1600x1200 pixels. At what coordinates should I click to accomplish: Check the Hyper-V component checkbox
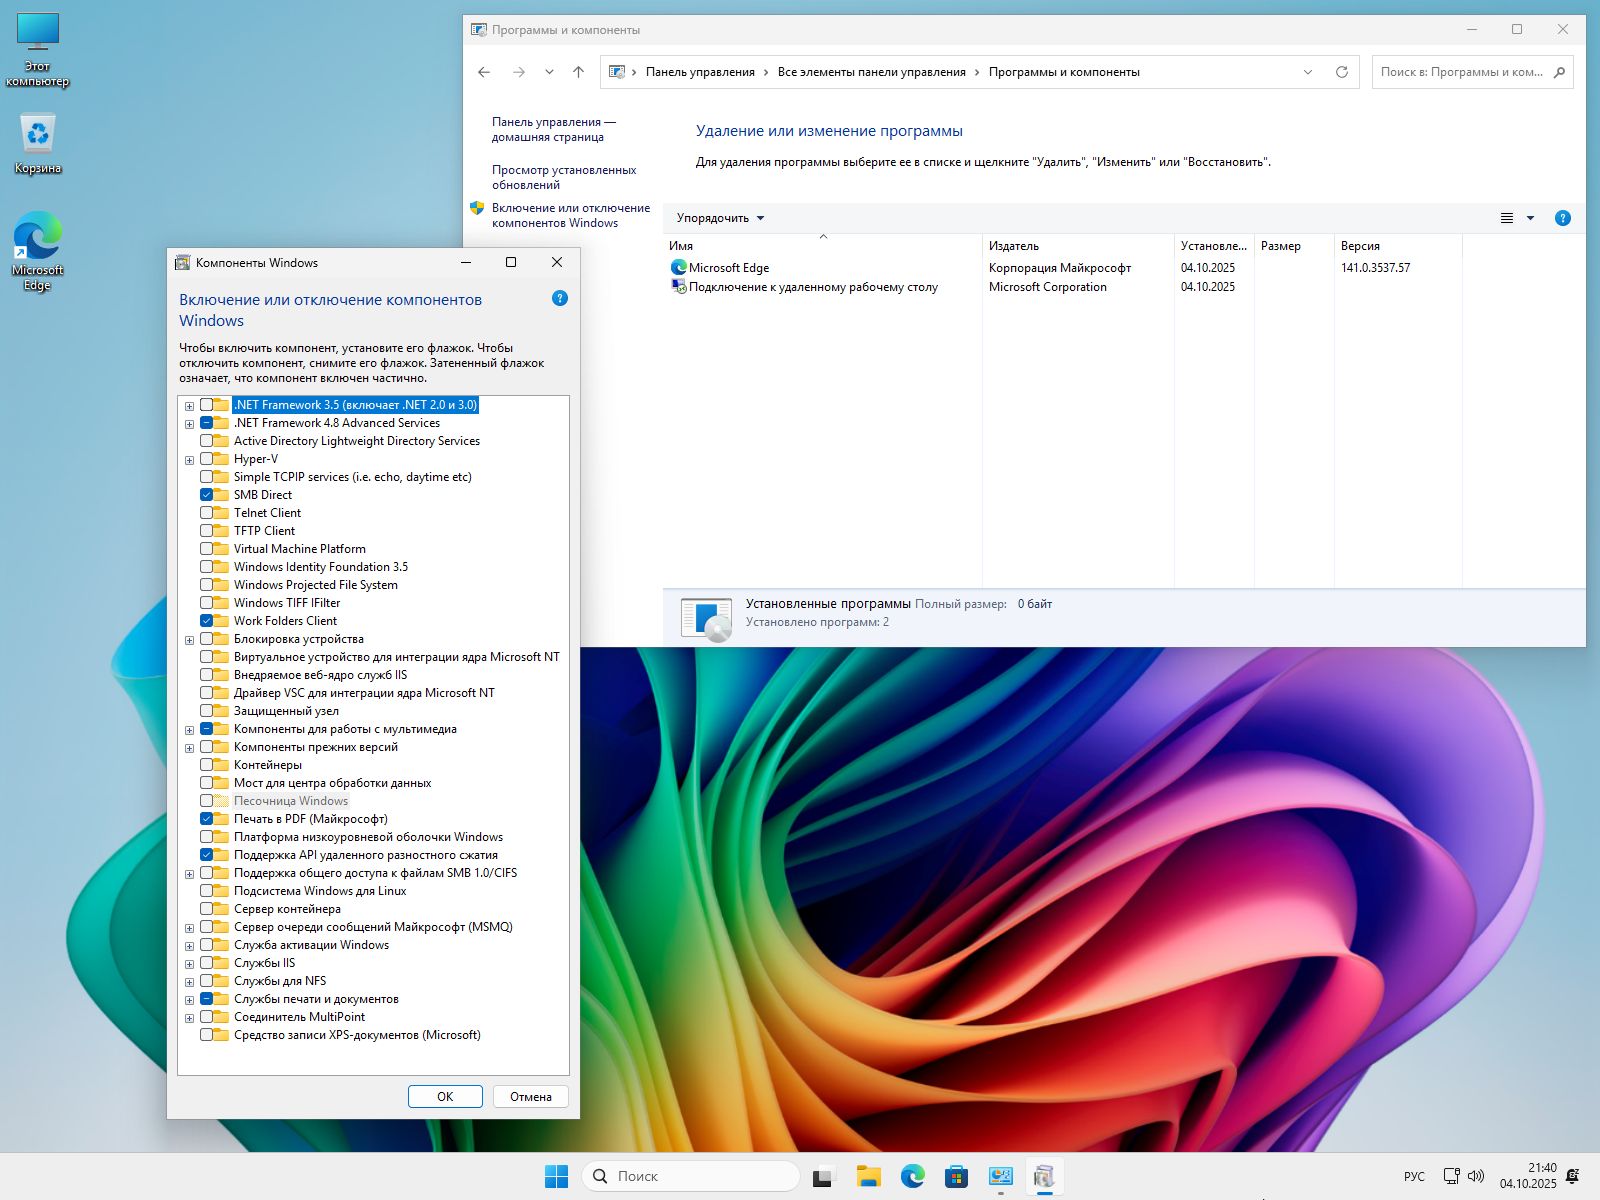click(x=206, y=459)
